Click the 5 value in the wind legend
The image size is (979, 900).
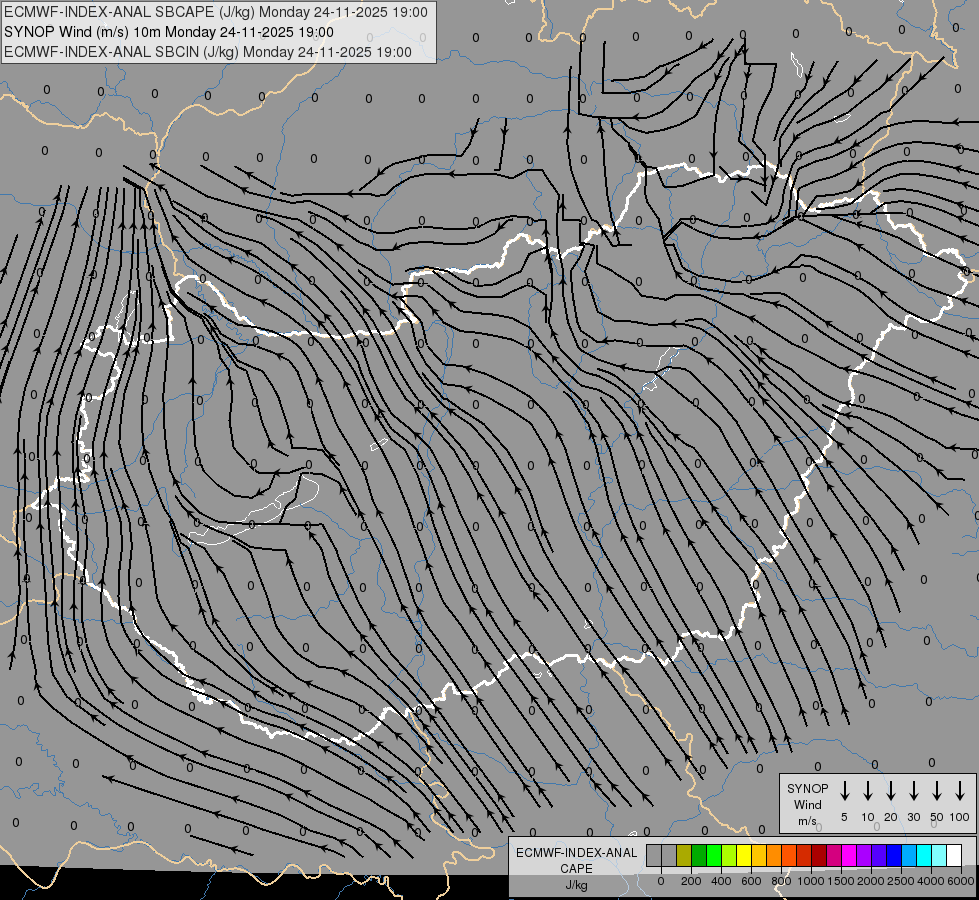844,817
